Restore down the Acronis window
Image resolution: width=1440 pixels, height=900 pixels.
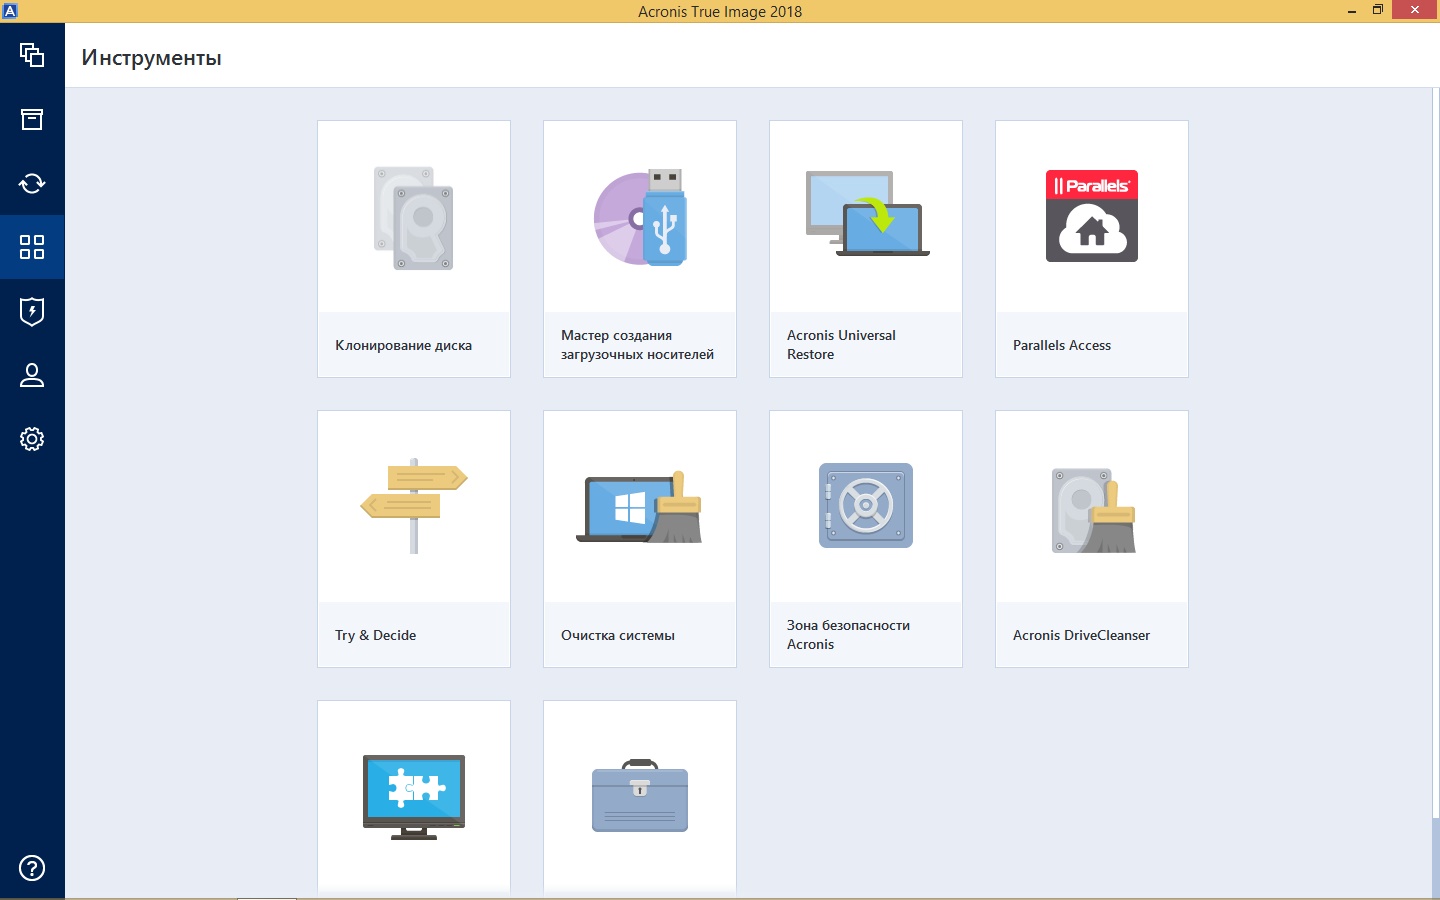(x=1378, y=10)
